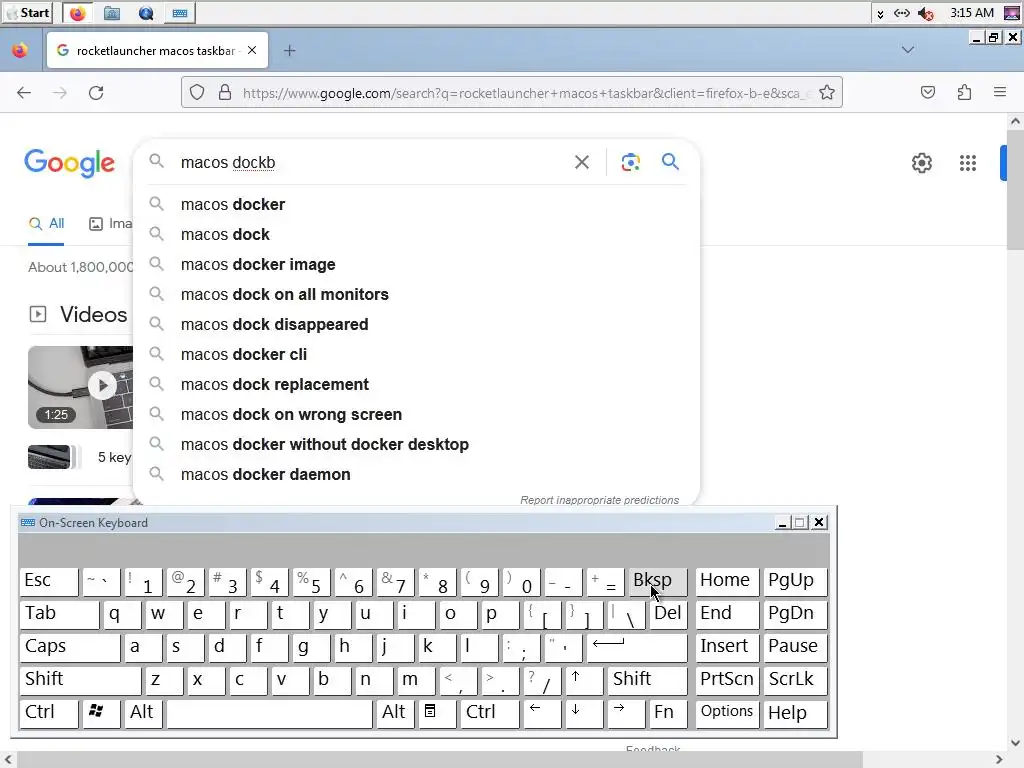Click the Enter key on keyboard
Image resolution: width=1024 pixels, height=768 pixels.
(x=637, y=647)
